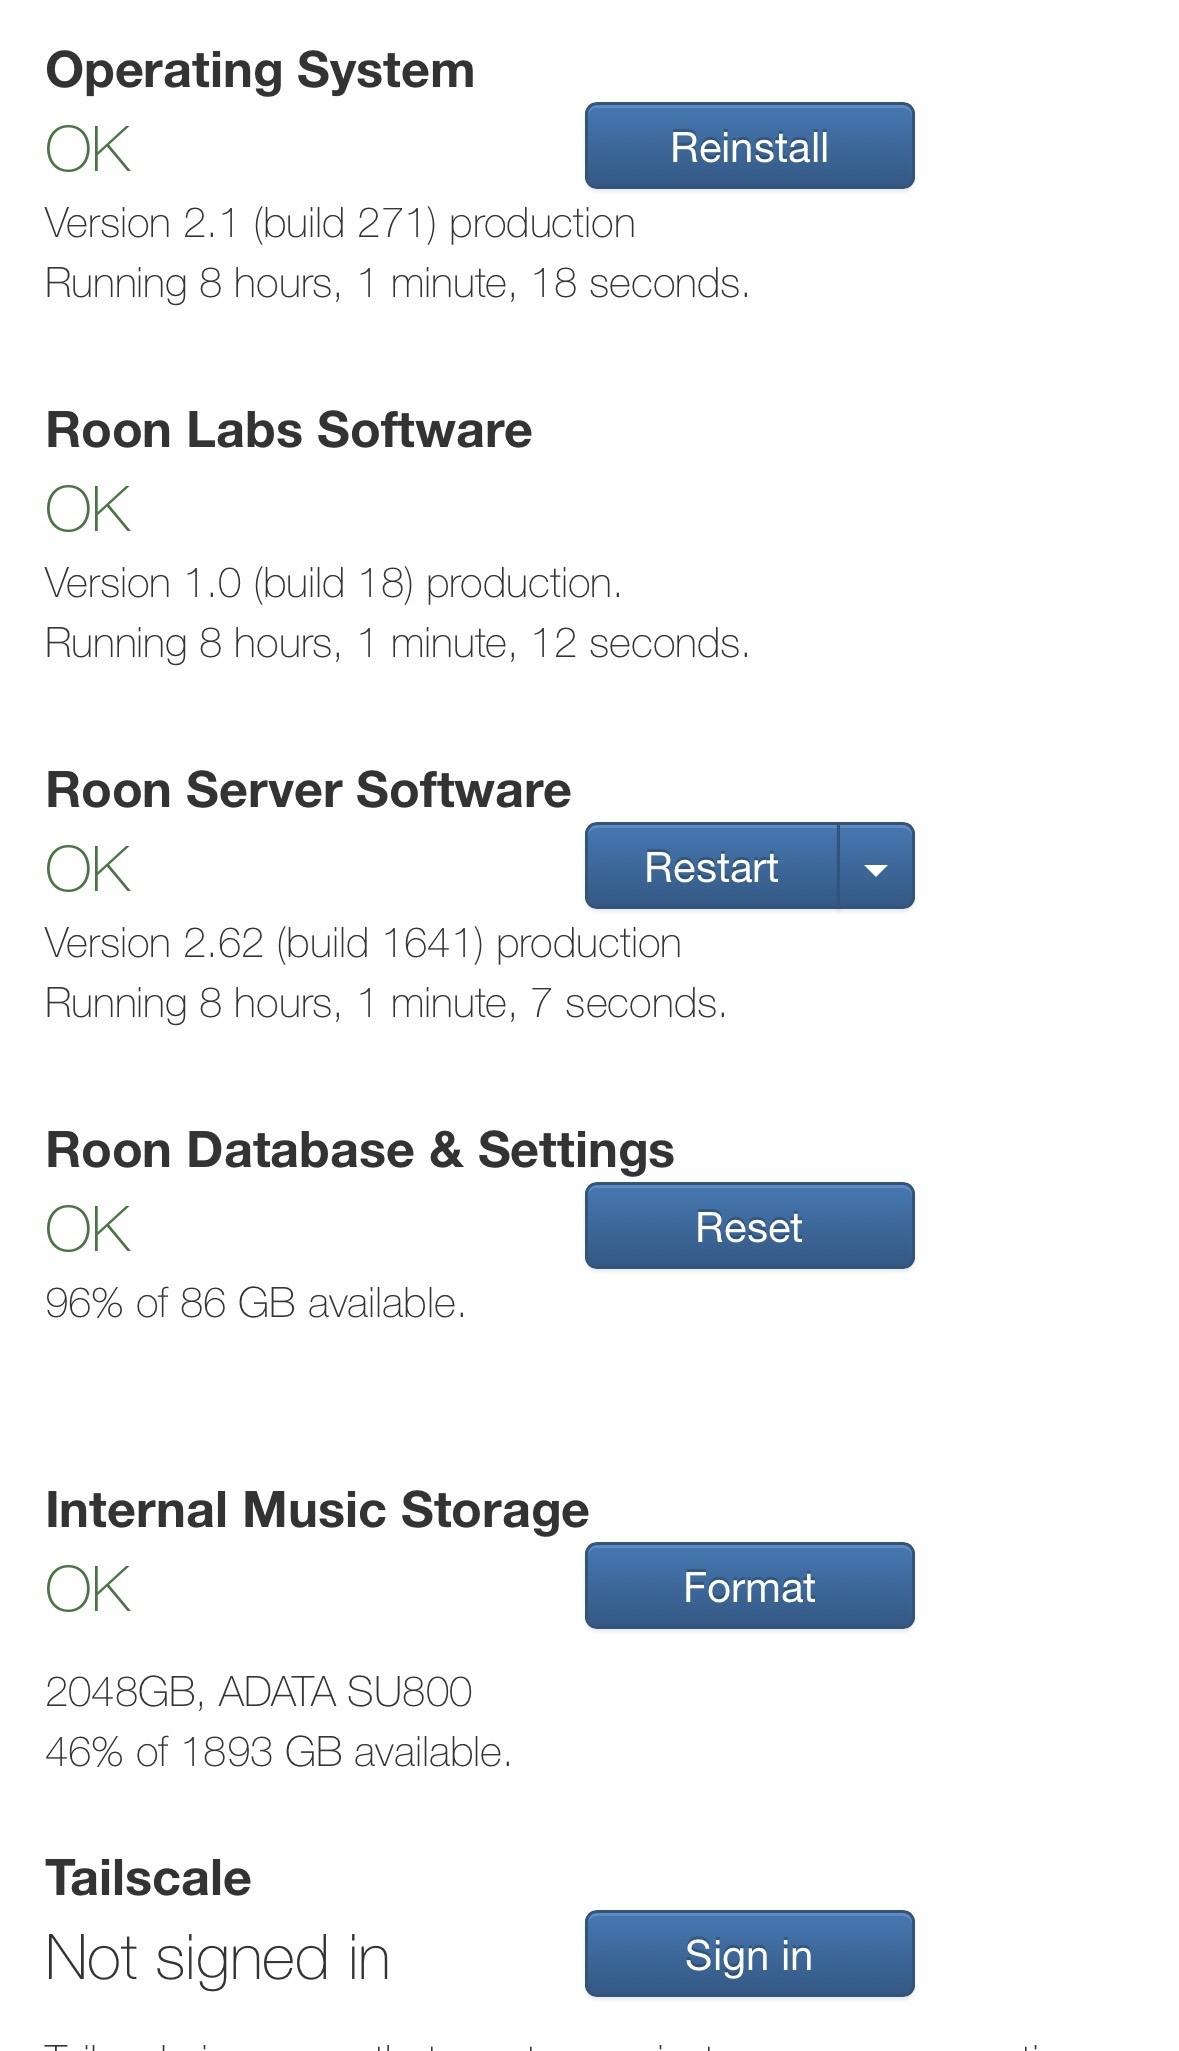Reset the Roon Database & Settings

click(x=749, y=1226)
